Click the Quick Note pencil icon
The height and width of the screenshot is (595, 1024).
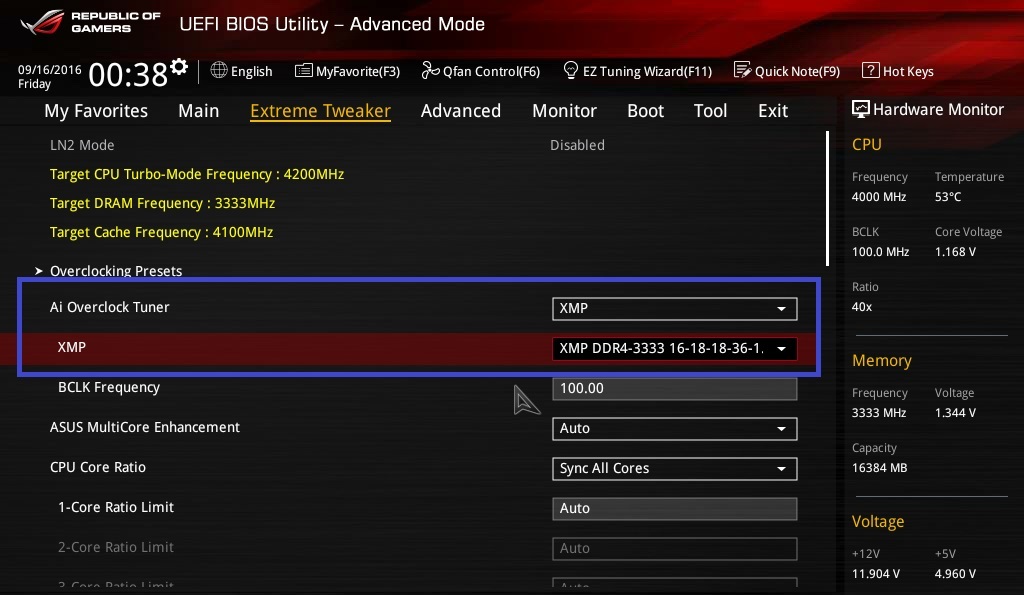pyautogui.click(x=743, y=70)
